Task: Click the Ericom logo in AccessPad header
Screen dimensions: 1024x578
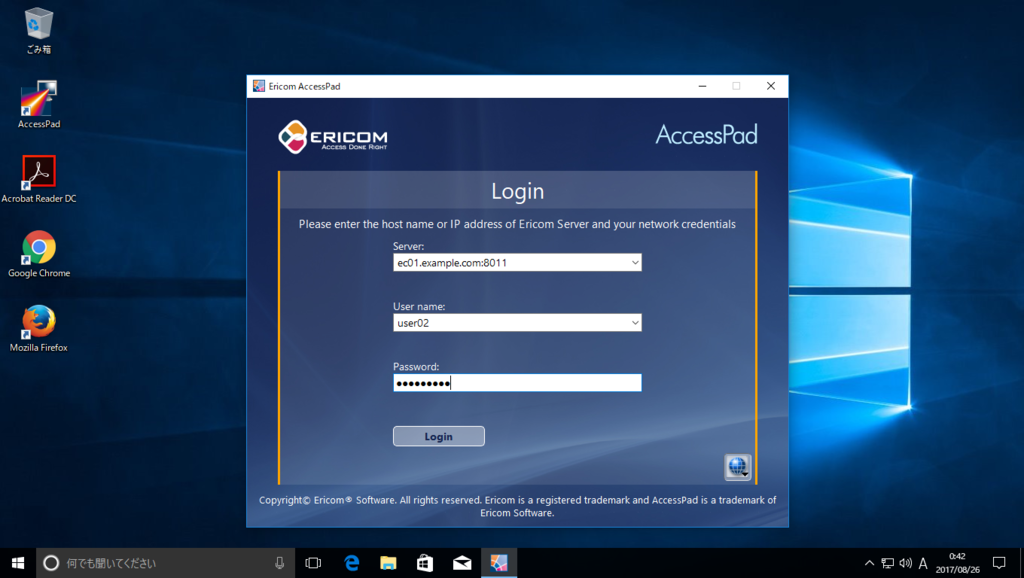Action: (332, 136)
